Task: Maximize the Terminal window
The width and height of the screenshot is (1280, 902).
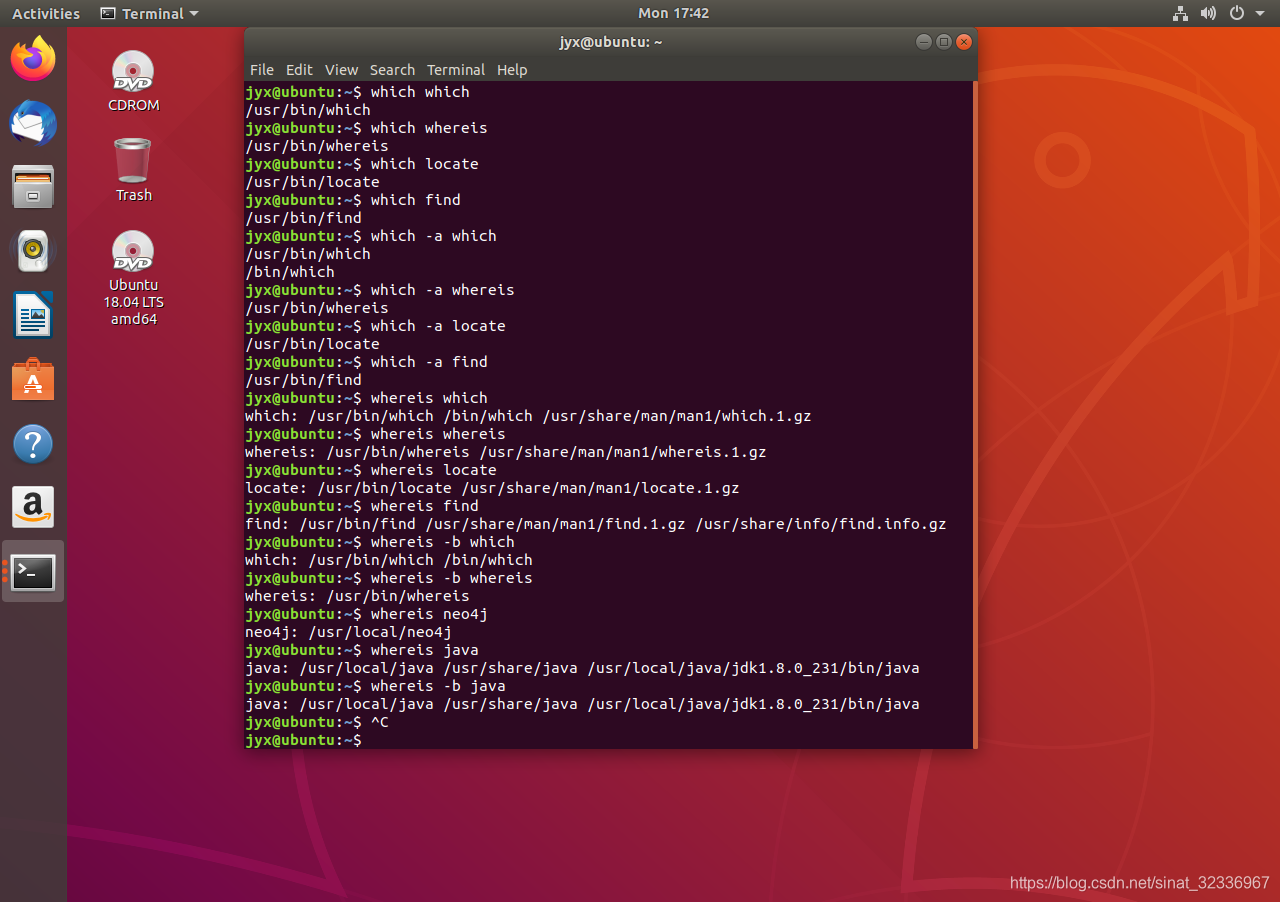Action: 943,42
